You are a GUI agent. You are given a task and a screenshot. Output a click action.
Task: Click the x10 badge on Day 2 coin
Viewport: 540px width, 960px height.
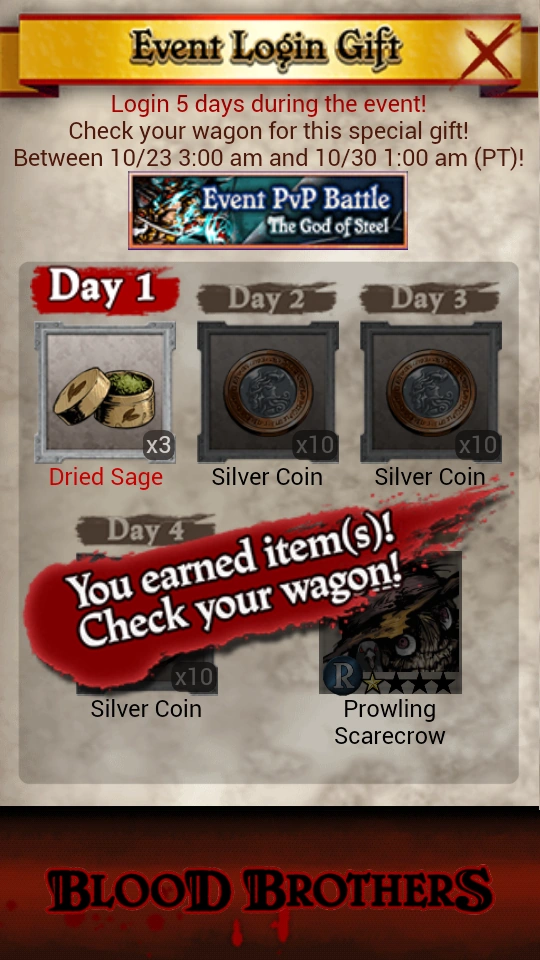click(x=314, y=445)
